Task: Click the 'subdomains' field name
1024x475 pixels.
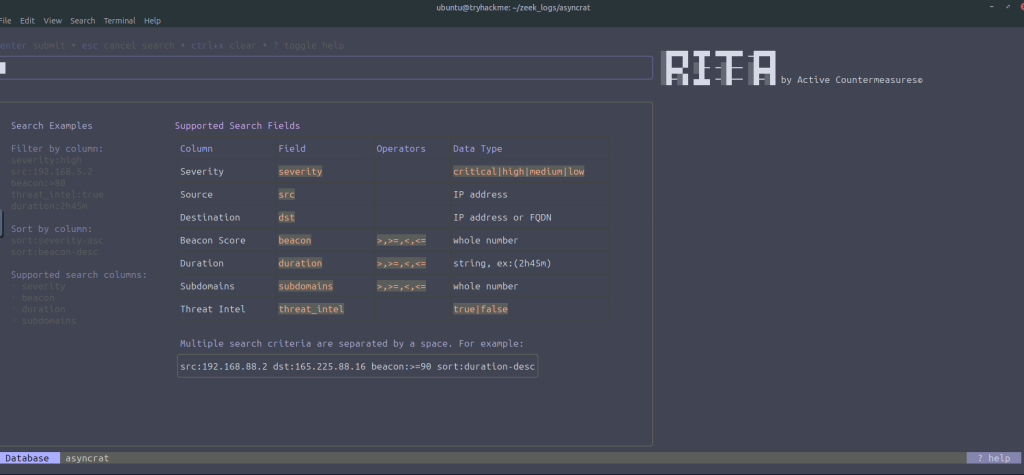Action: tap(305, 286)
